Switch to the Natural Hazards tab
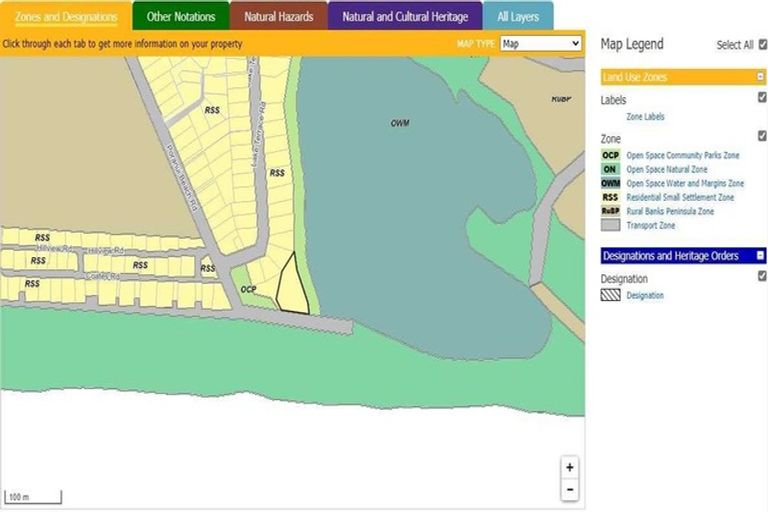768x512 pixels. [278, 17]
